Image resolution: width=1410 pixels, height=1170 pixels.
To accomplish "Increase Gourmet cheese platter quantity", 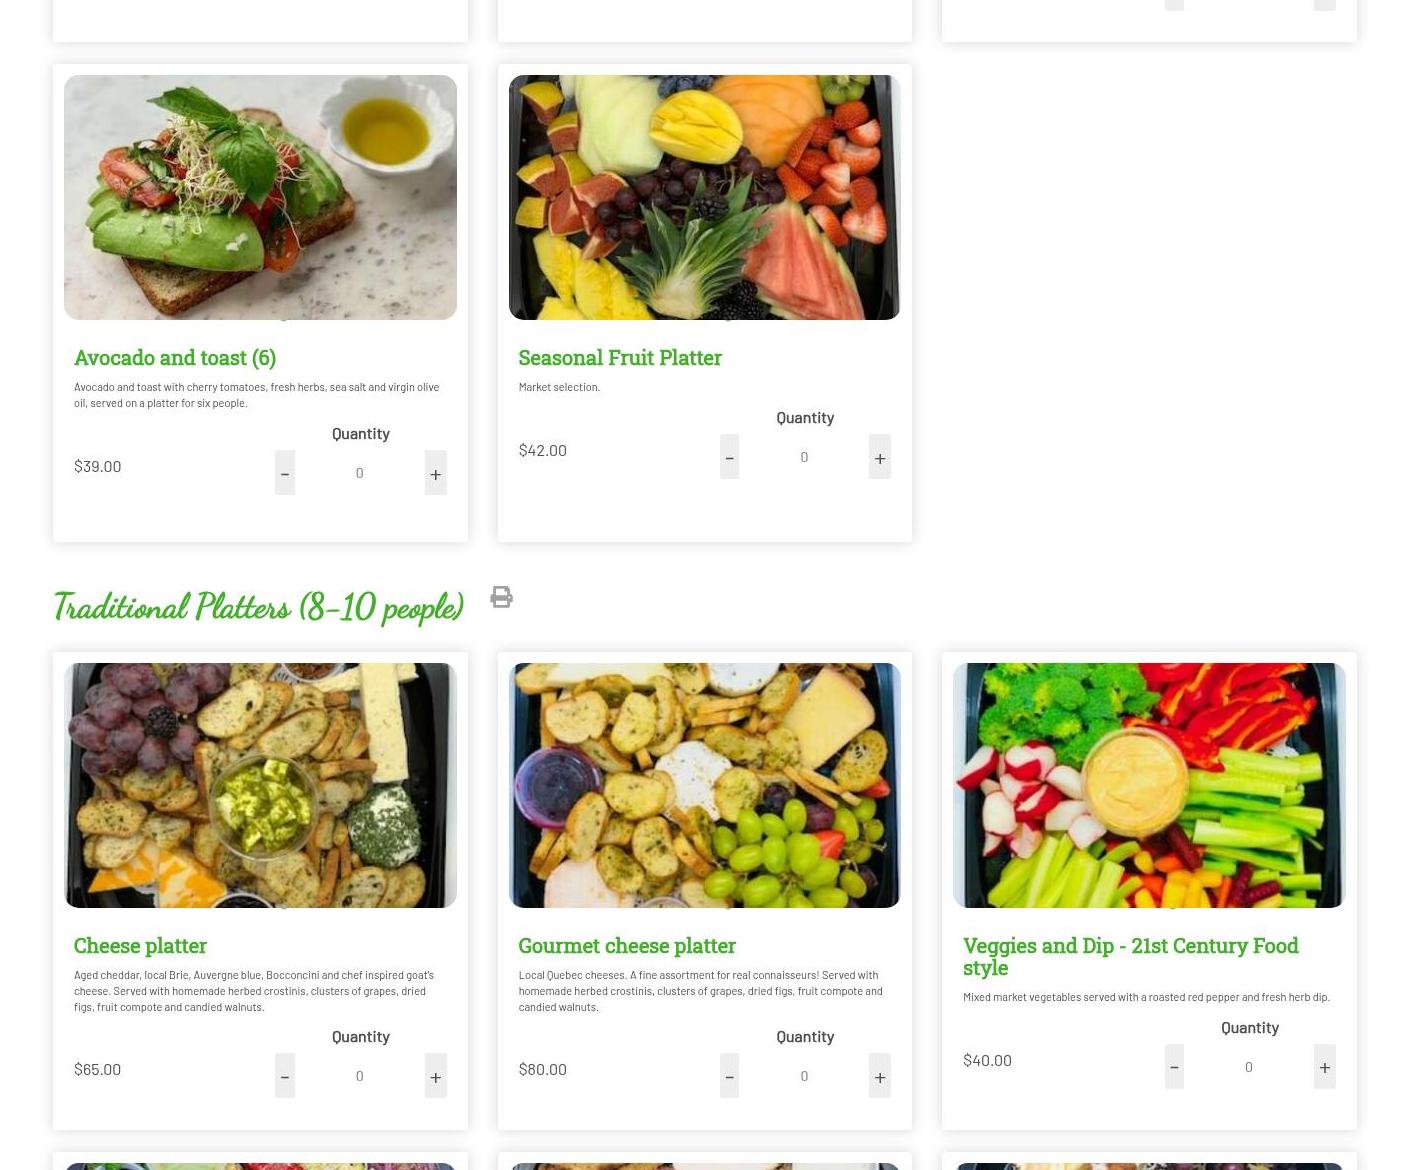I will click(880, 1075).
